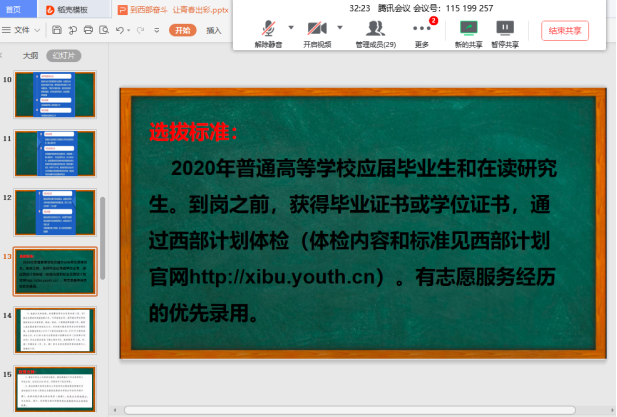Unmute microphone in Tencent Meeting toolbar

point(268,28)
